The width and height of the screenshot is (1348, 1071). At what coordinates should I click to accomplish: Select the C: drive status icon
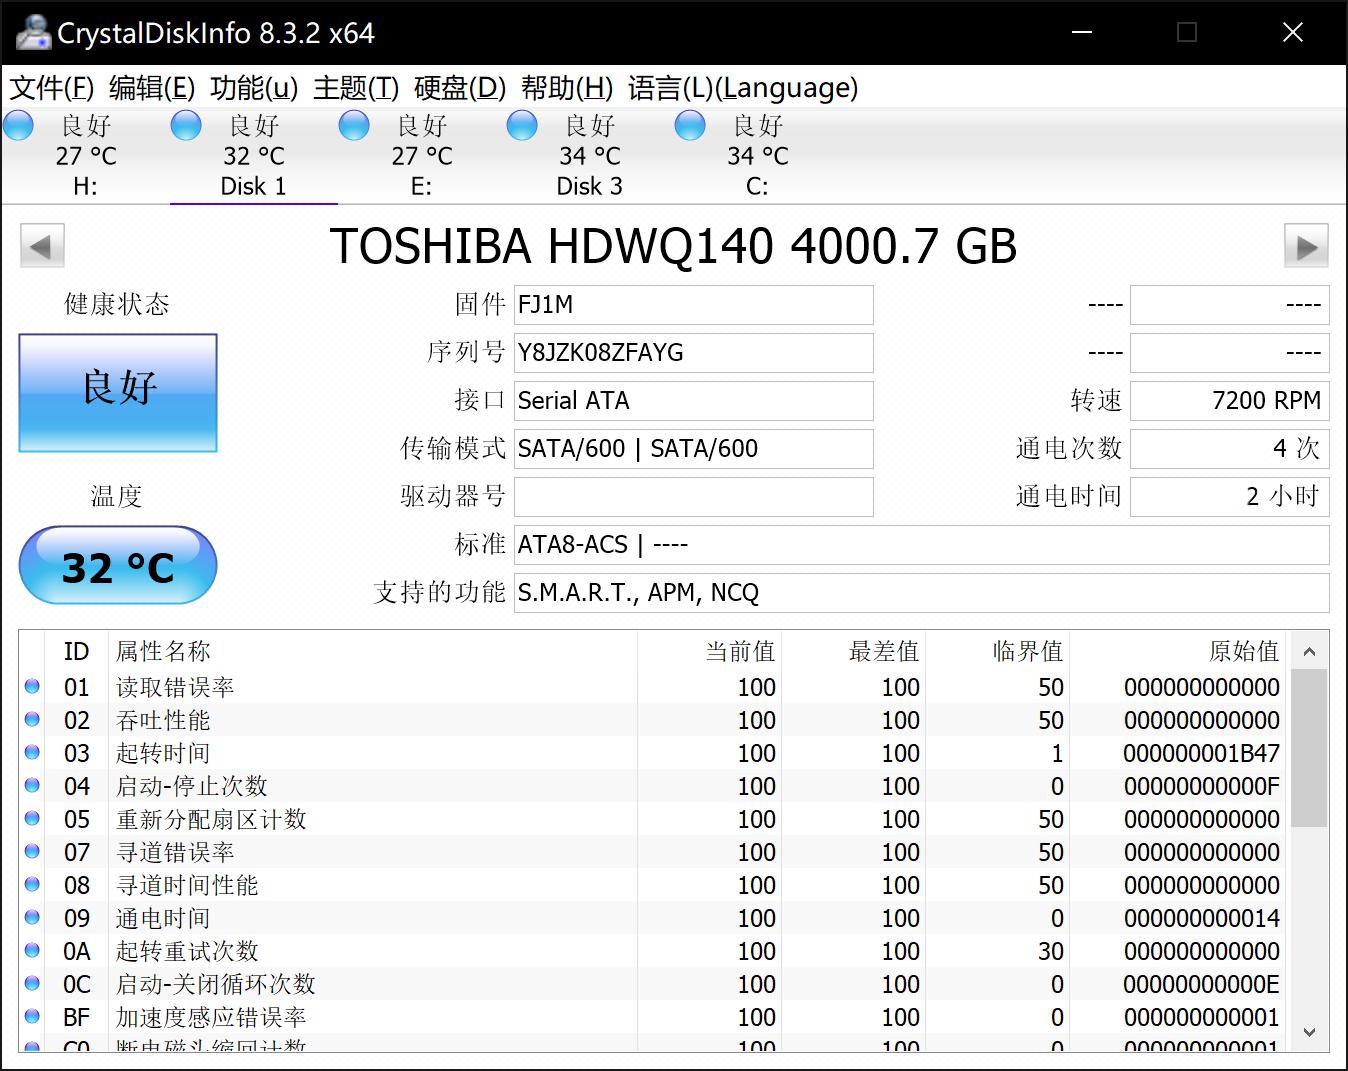pyautogui.click(x=688, y=125)
